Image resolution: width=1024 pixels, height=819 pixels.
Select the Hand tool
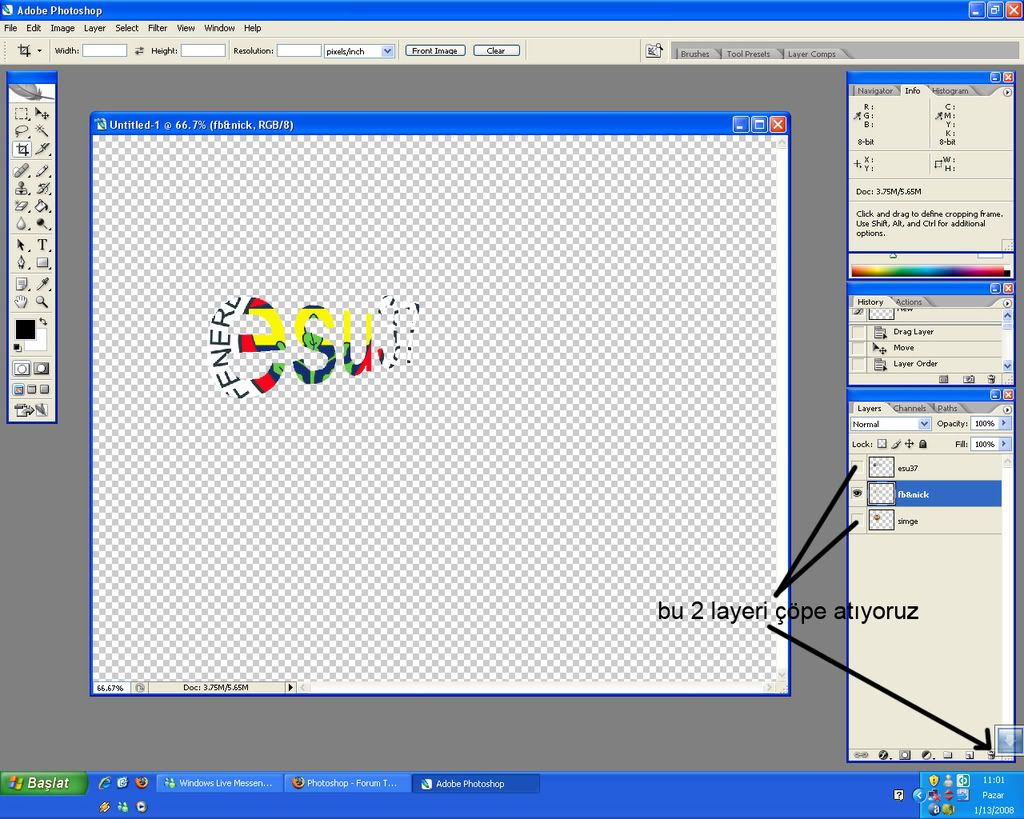(x=22, y=302)
